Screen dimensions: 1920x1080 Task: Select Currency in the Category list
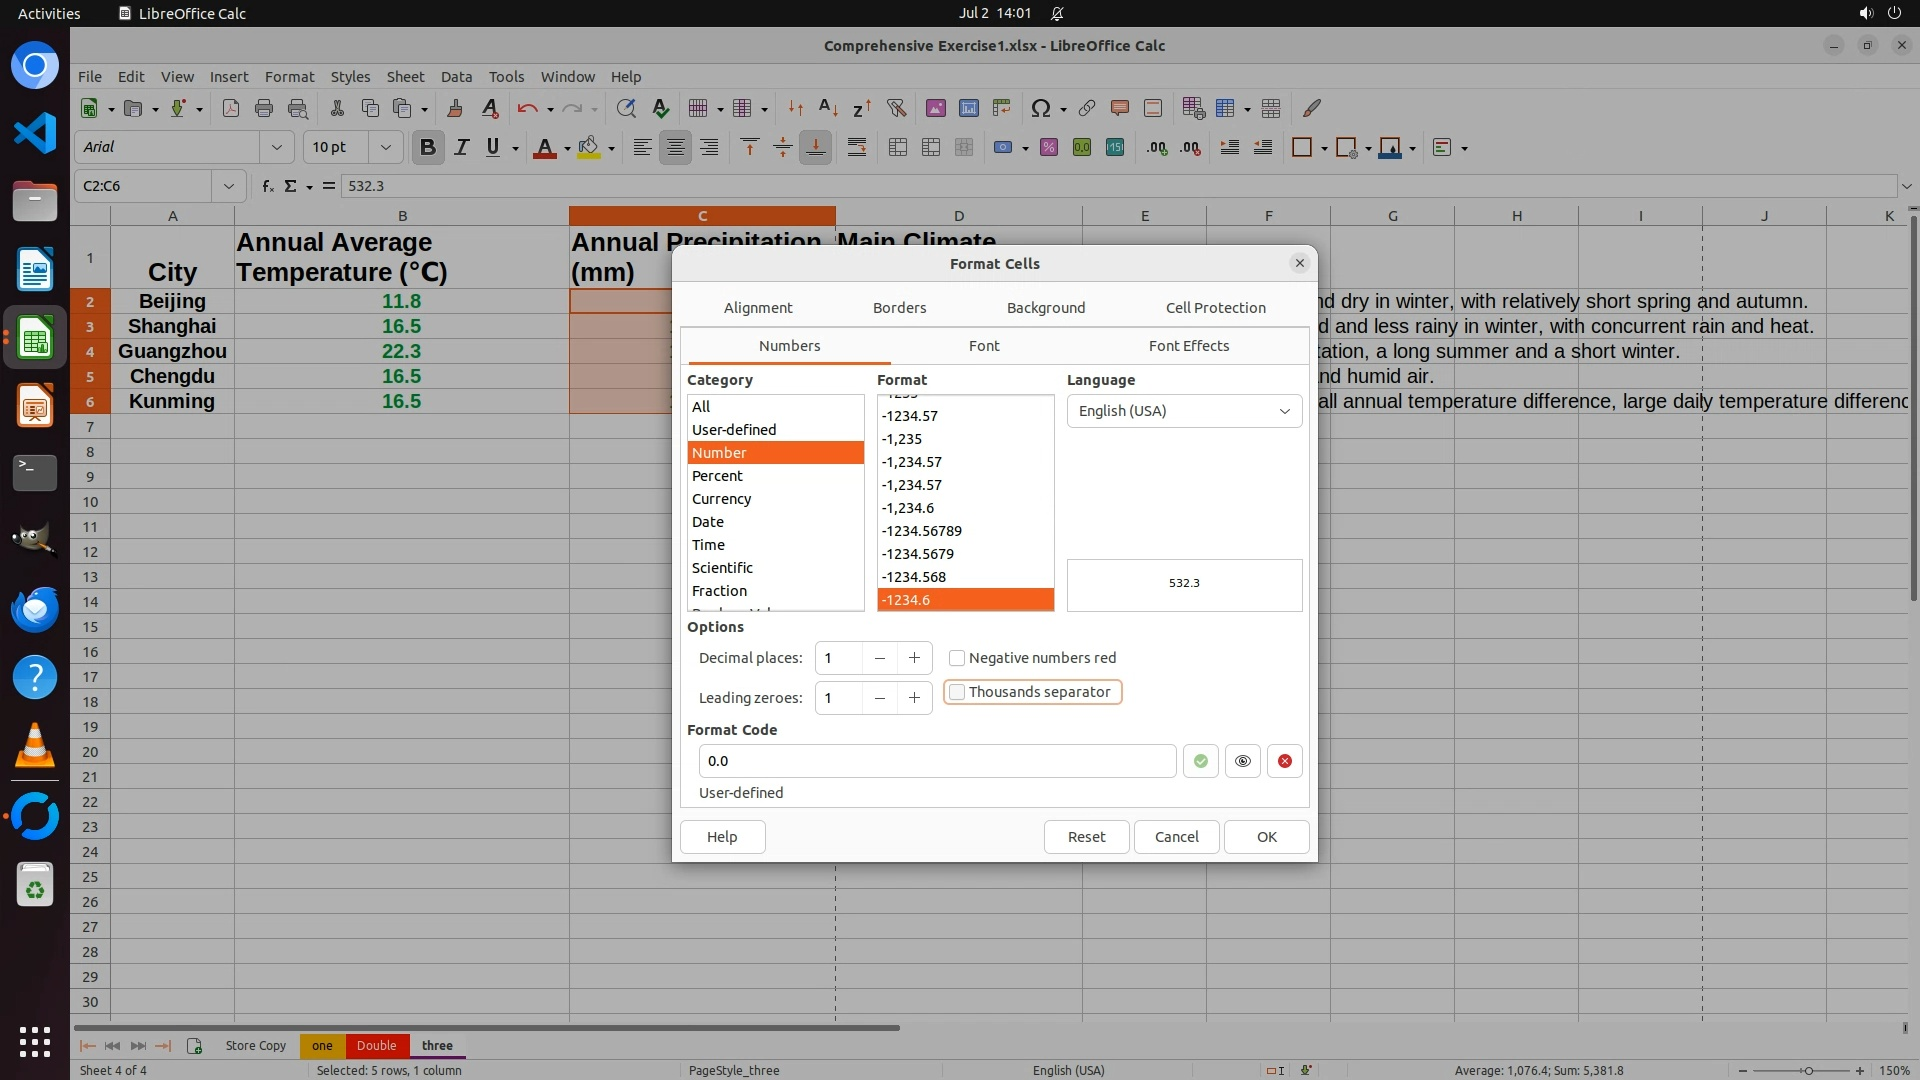721,499
